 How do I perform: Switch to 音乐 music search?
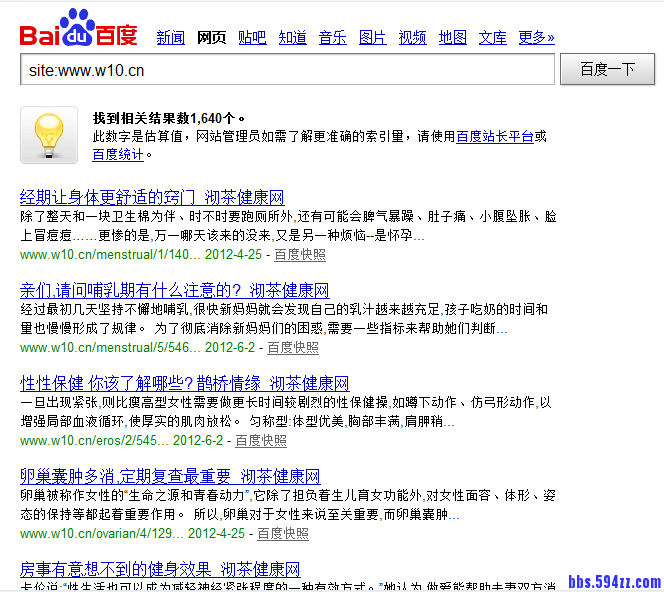(332, 38)
